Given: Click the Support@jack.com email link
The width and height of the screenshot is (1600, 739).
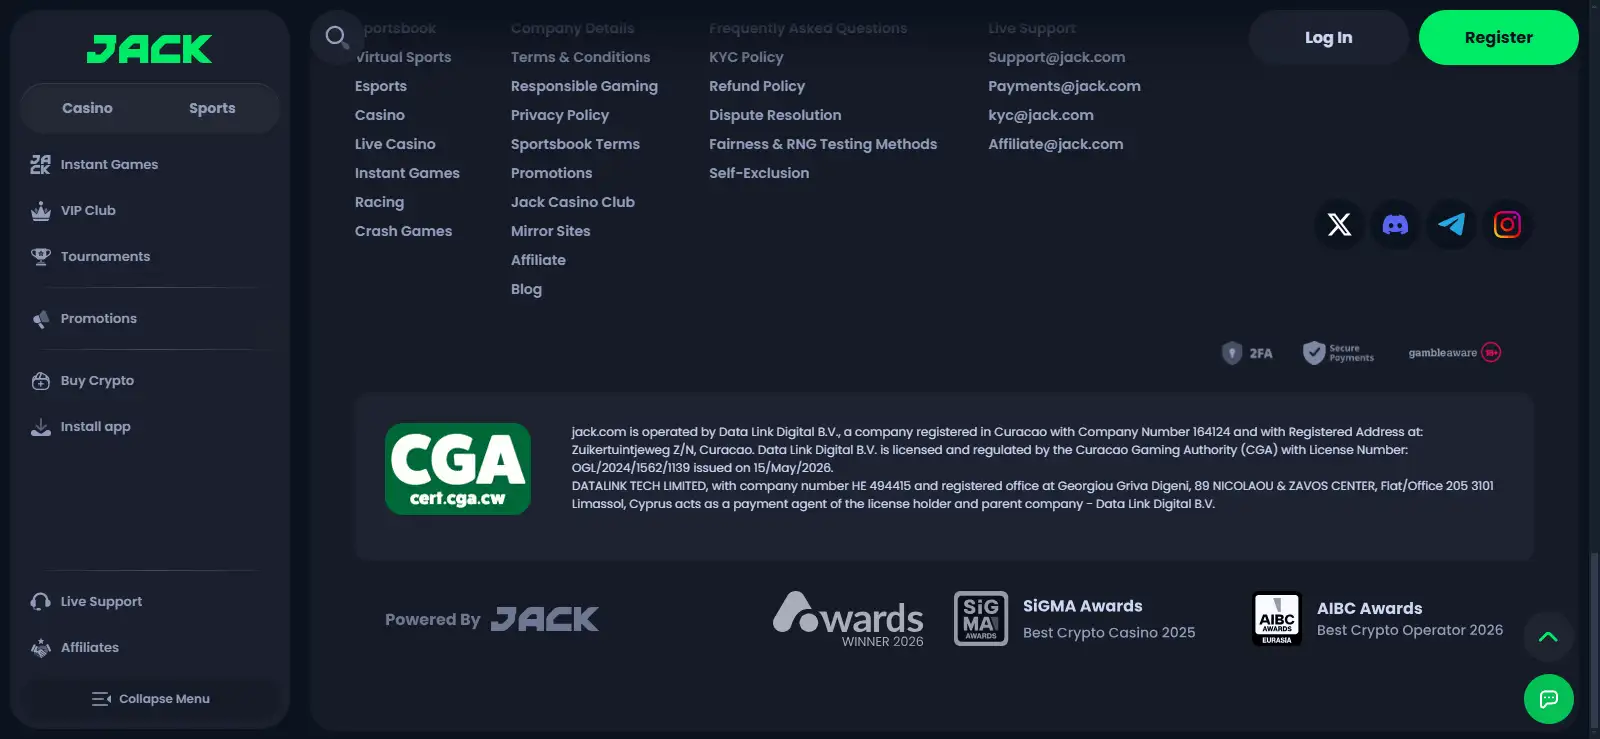Looking at the screenshot, I should tap(1056, 57).
